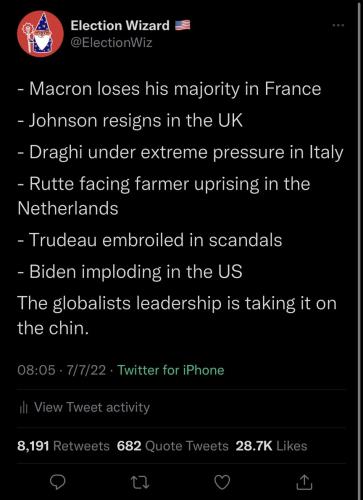Screen dimensions: 363x500
Task: Click the line Biden imploding in the US
Action: click(130, 272)
